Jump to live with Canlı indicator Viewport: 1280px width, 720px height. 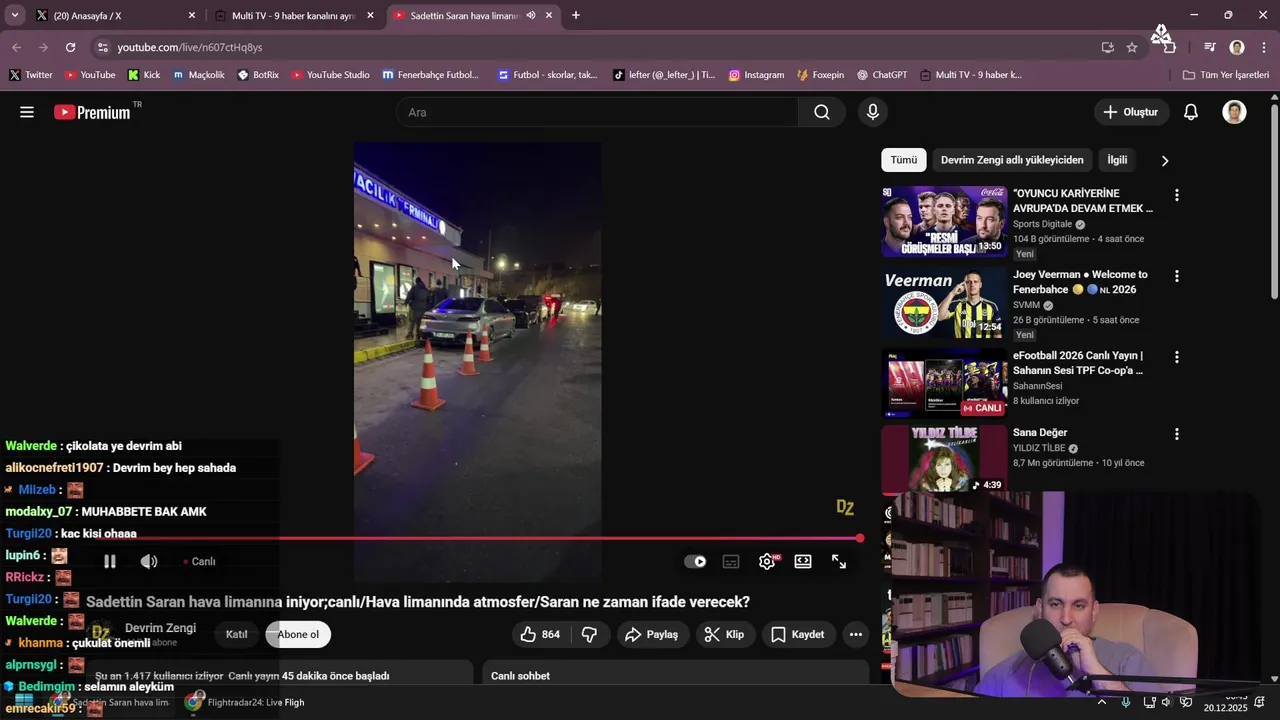[199, 562]
